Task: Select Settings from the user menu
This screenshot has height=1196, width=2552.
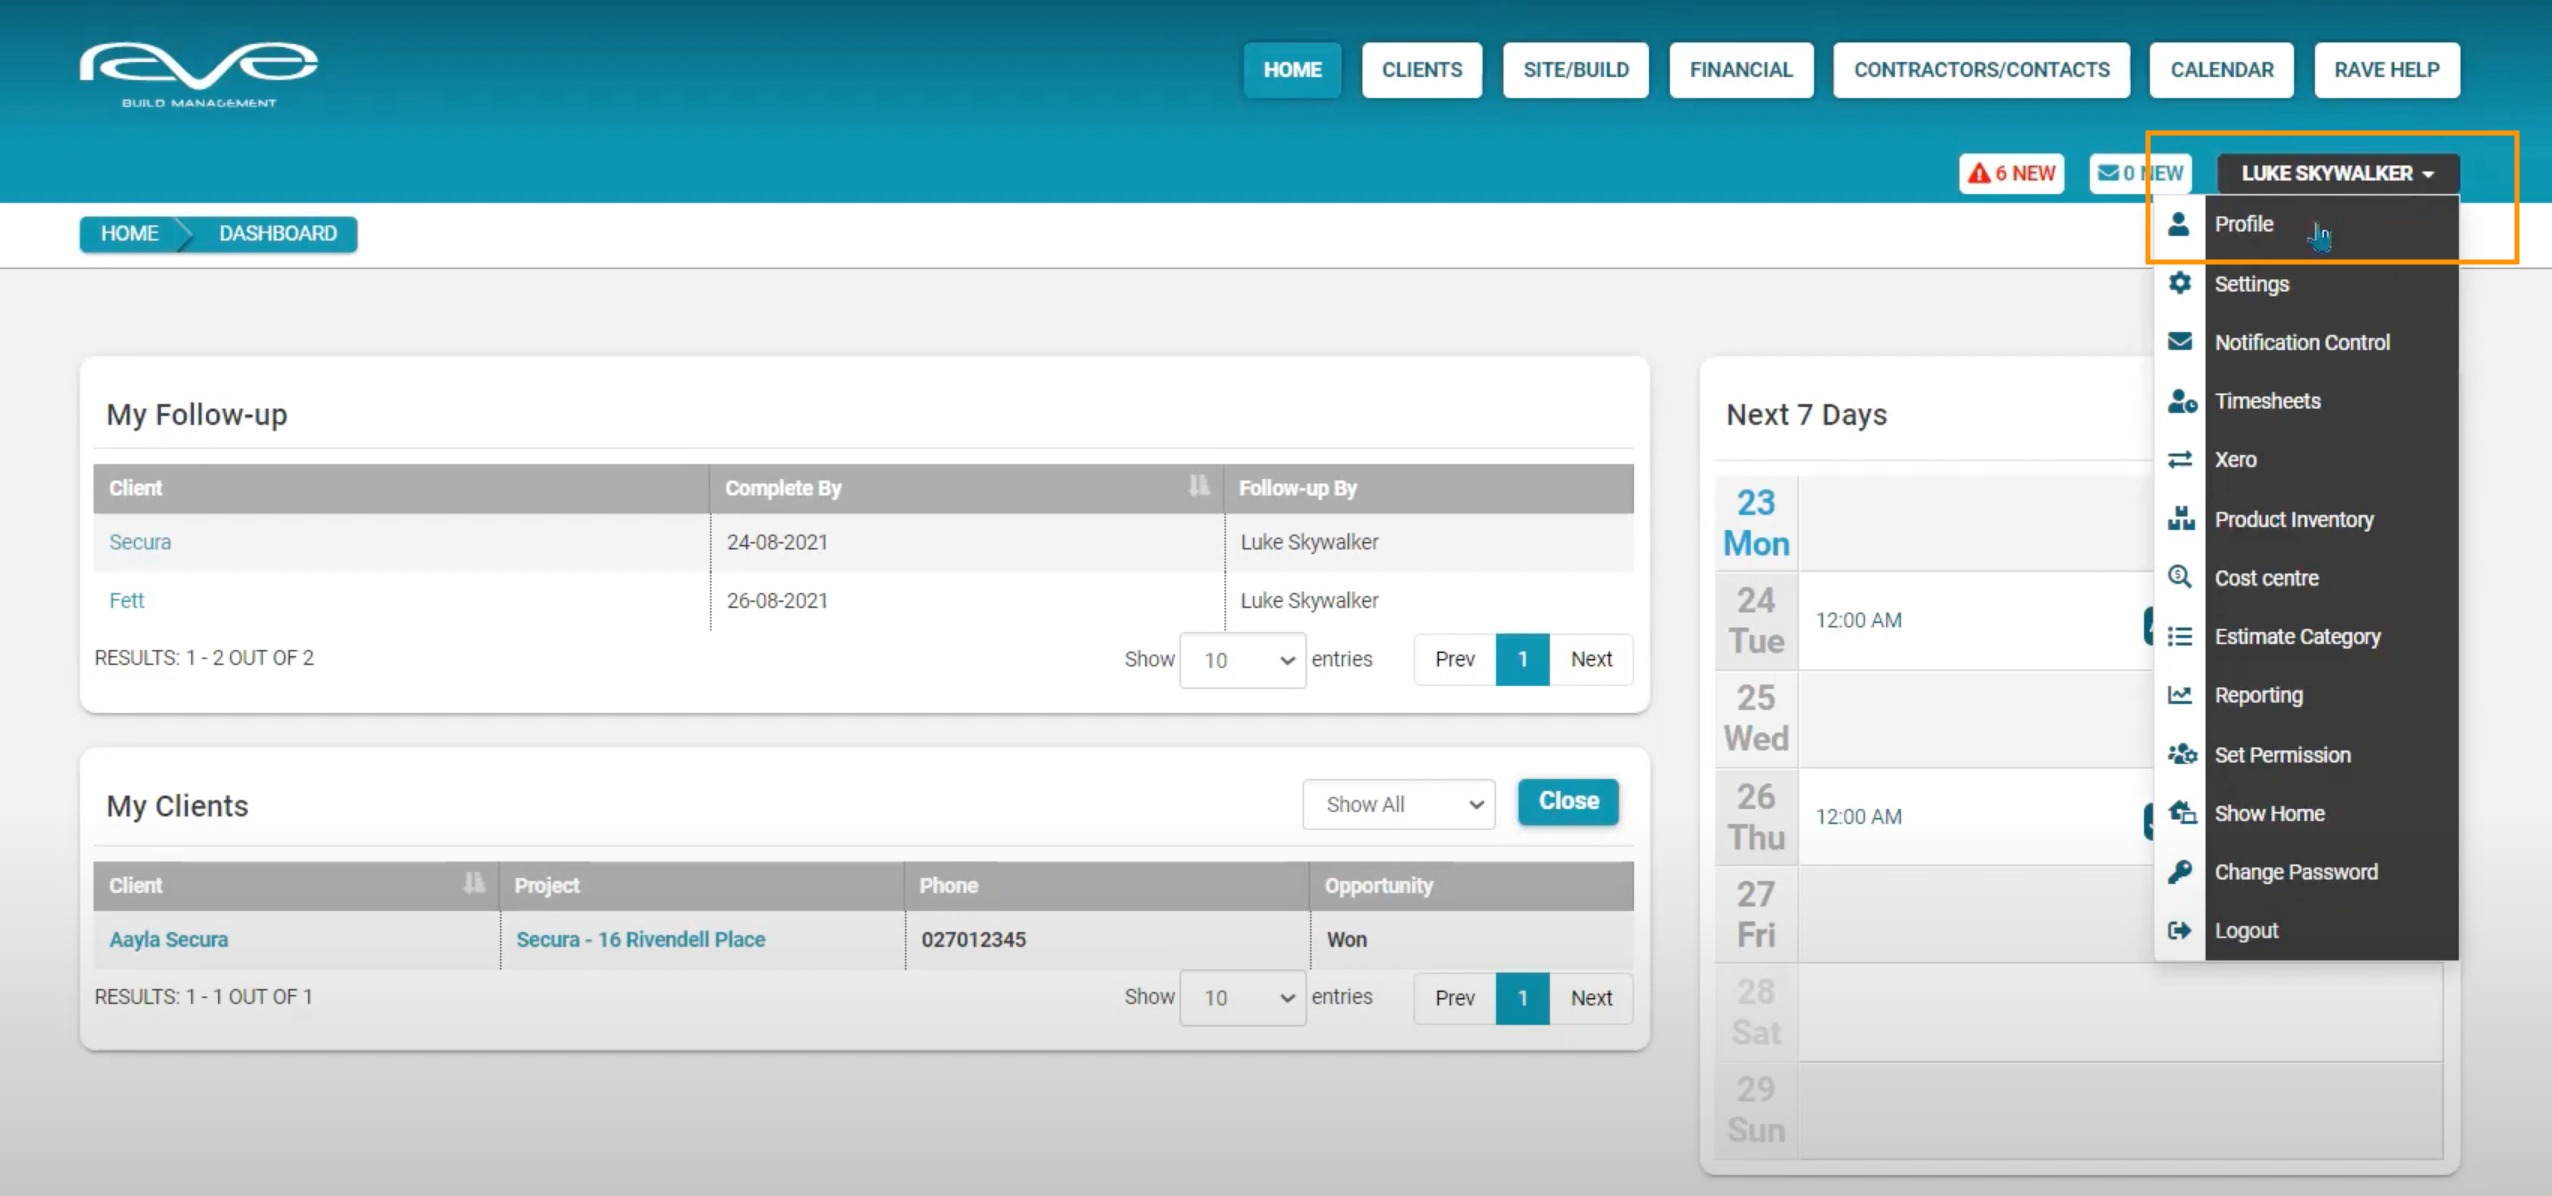Action: coord(2251,284)
